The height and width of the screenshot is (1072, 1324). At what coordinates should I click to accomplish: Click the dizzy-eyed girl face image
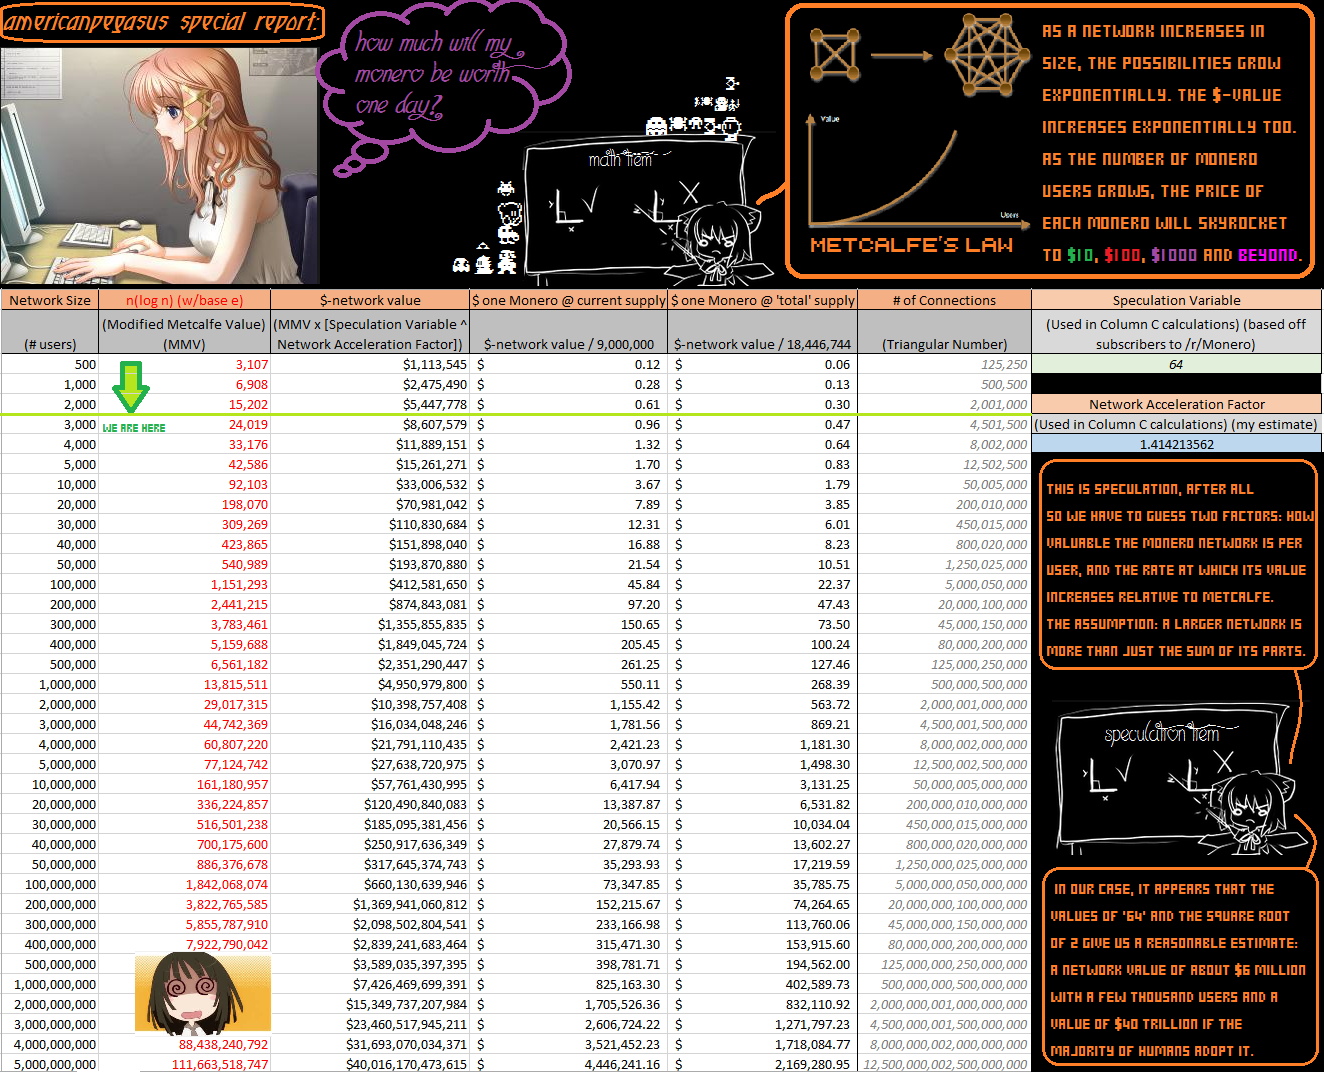coord(203,995)
